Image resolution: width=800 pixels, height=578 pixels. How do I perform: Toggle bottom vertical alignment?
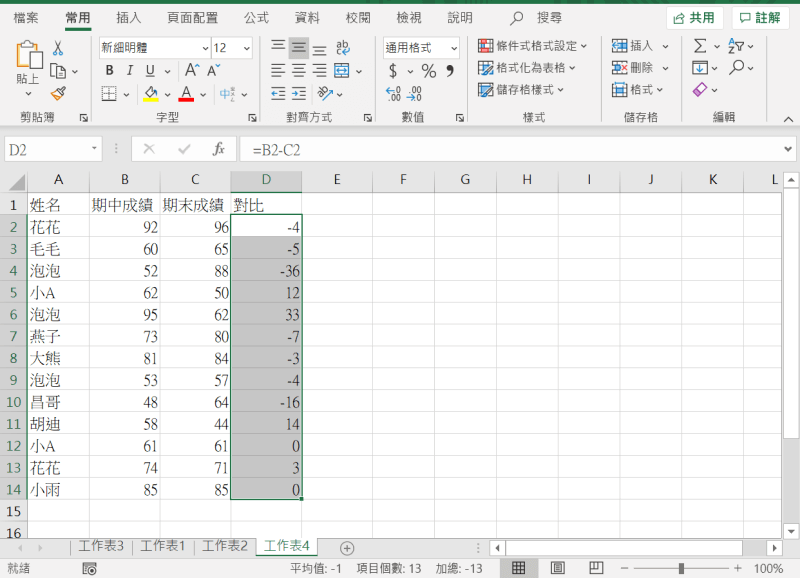click(x=319, y=49)
